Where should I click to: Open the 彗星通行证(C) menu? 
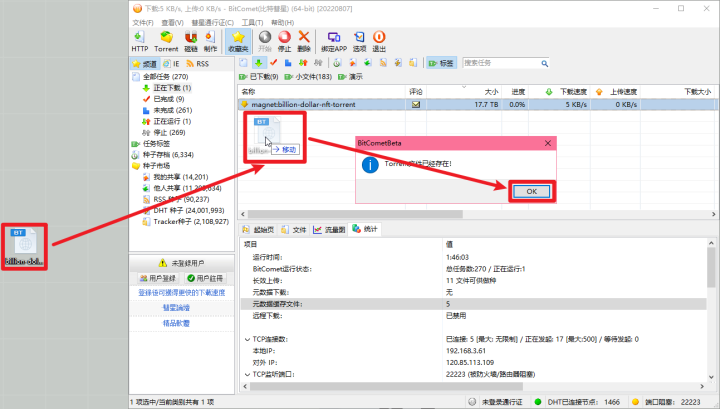tap(213, 22)
